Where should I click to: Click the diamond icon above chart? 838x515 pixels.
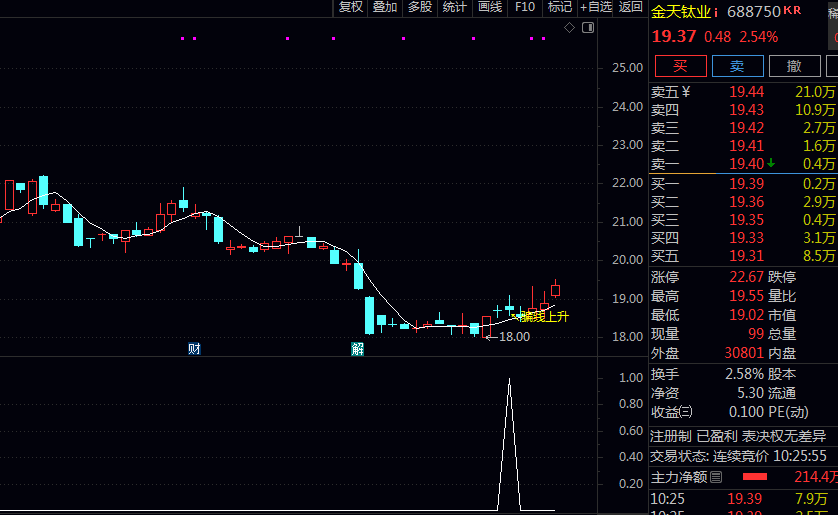pos(569,27)
